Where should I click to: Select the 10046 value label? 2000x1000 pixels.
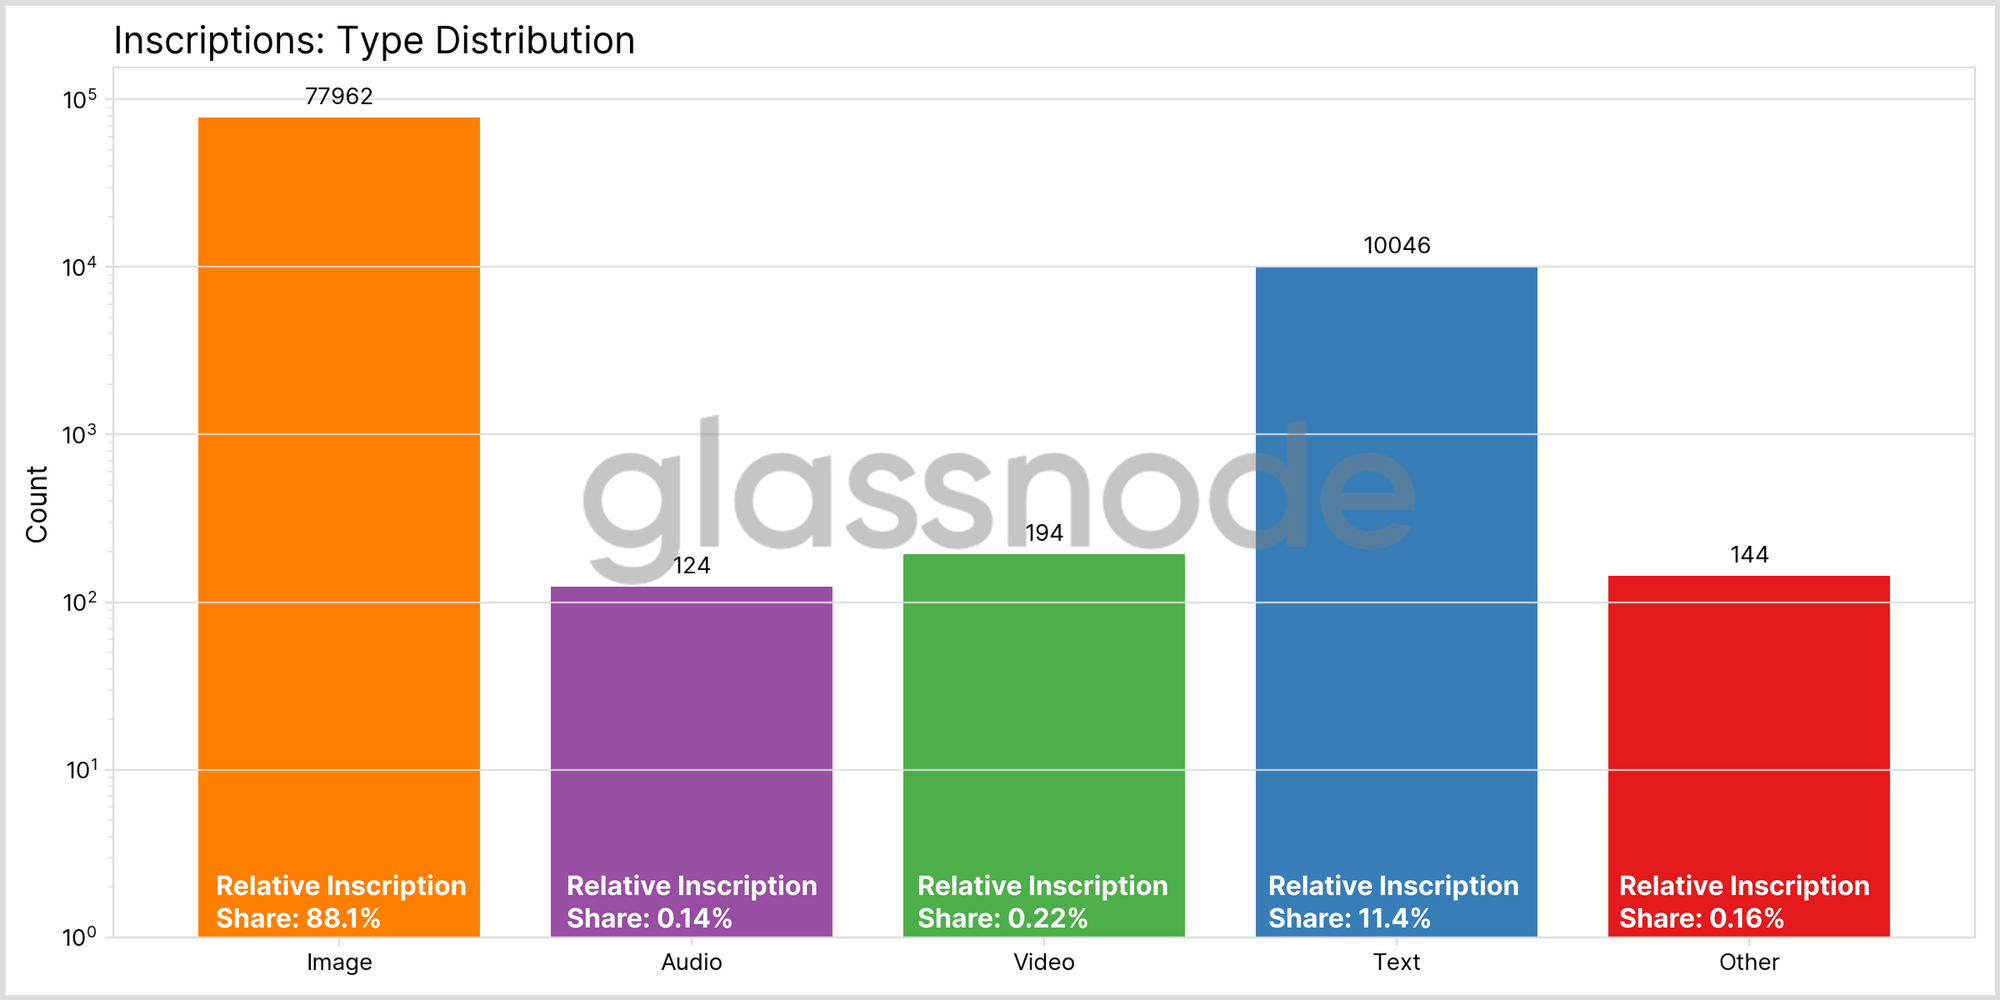pos(1397,245)
